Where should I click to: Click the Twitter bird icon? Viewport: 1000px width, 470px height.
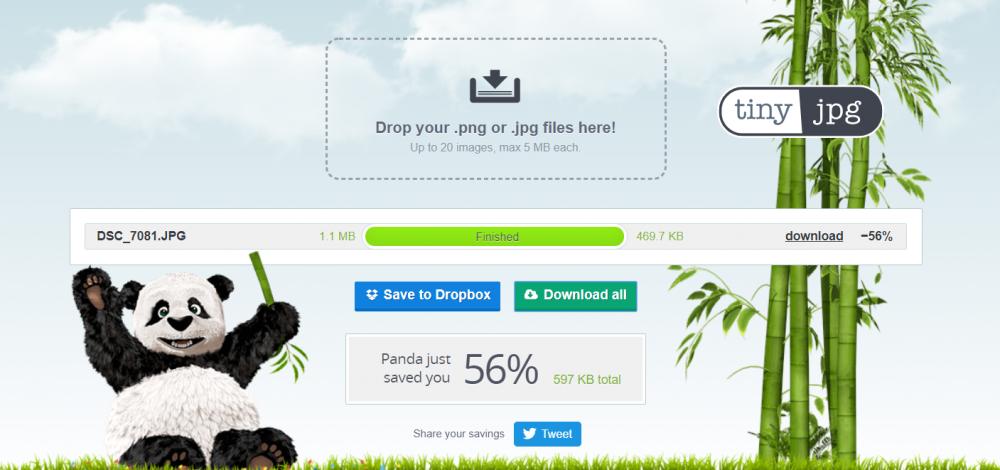tap(529, 434)
